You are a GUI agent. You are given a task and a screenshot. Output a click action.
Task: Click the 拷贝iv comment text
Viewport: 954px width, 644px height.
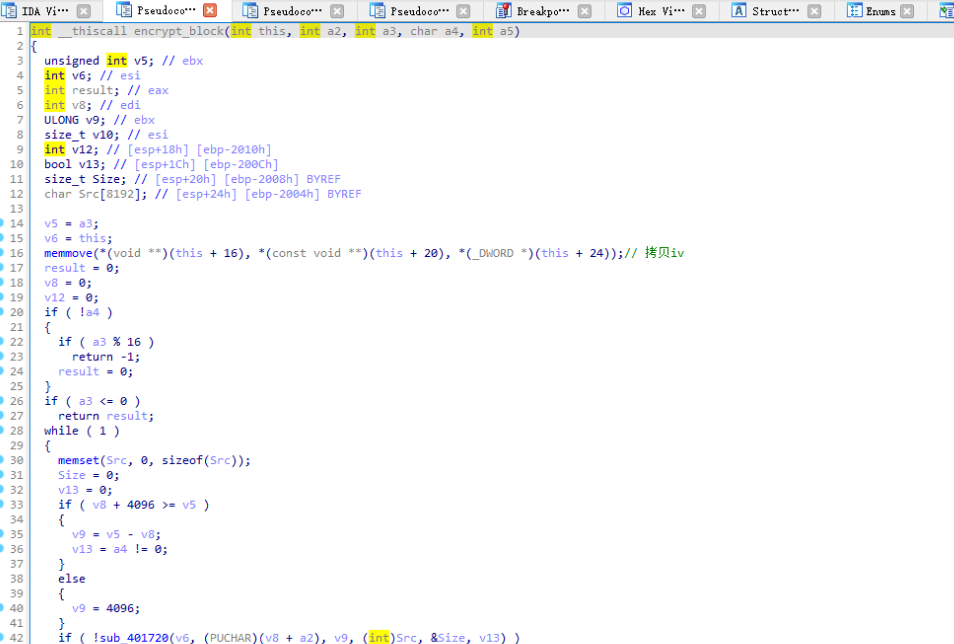pos(664,253)
